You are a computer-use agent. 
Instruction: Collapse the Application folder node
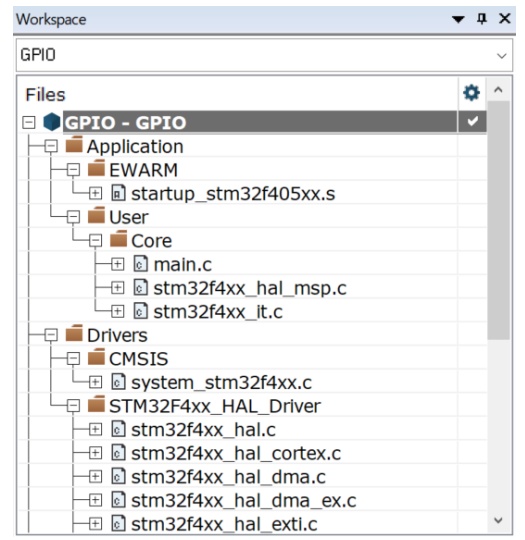click(x=51, y=146)
